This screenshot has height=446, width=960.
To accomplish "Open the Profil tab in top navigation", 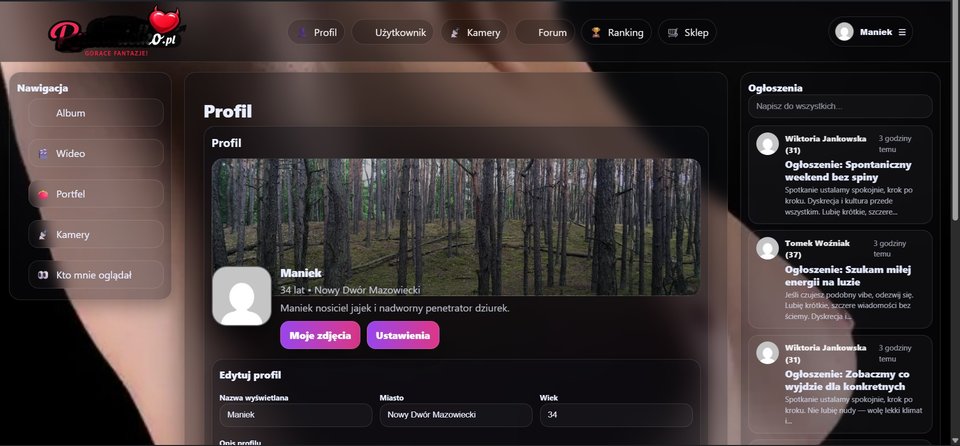I will [x=316, y=32].
